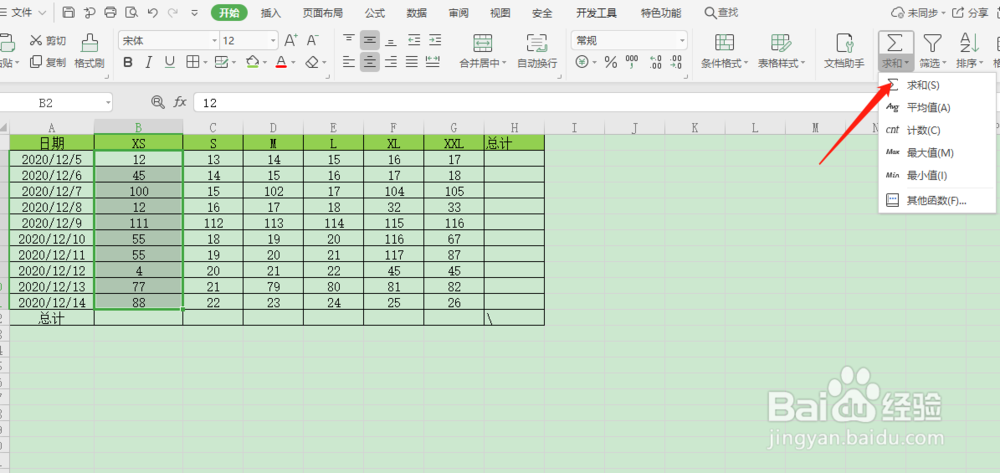Click the Undo arrow icon
The height and width of the screenshot is (473, 1000).
tap(152, 12)
